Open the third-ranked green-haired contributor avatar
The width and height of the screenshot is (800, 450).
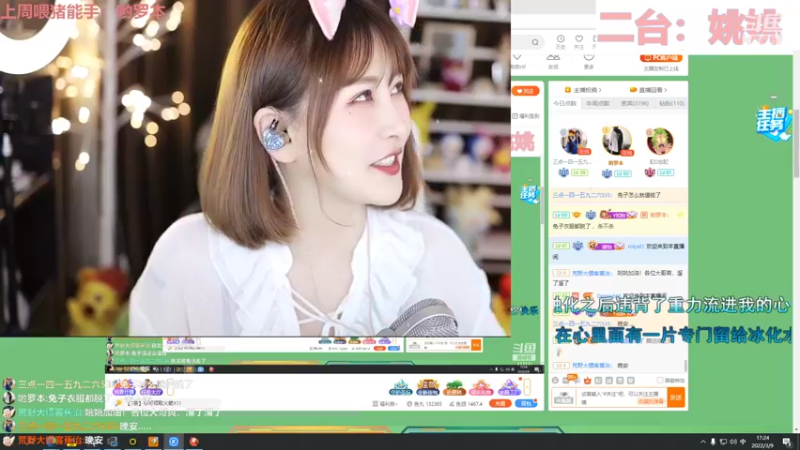[x=660, y=141]
